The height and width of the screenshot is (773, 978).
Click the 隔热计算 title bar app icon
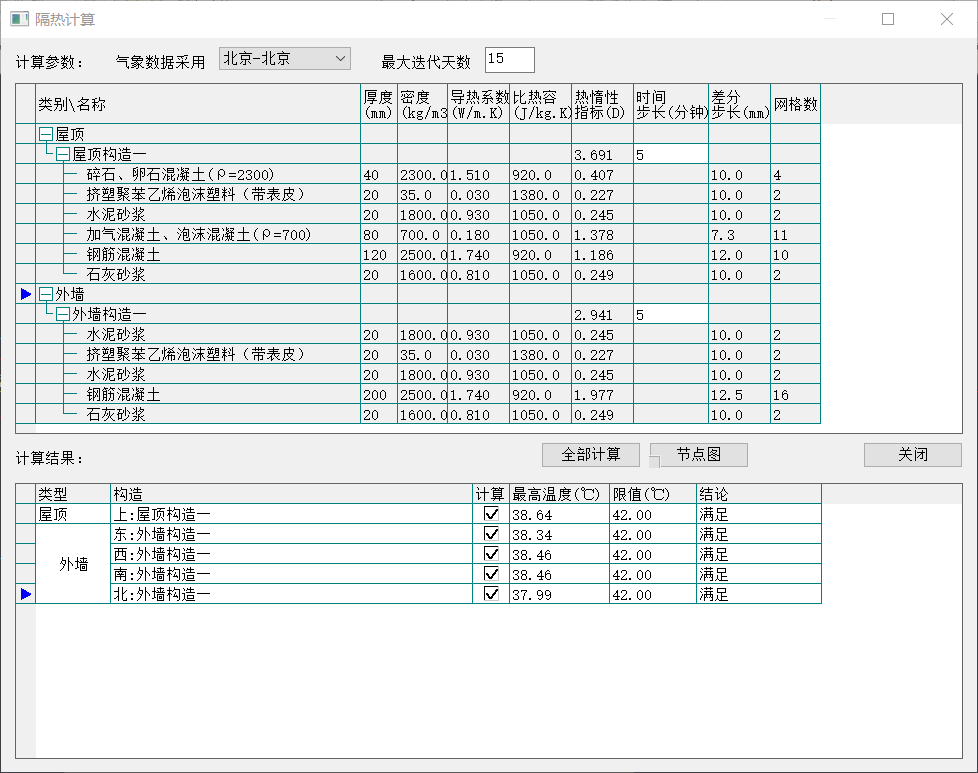(19, 19)
